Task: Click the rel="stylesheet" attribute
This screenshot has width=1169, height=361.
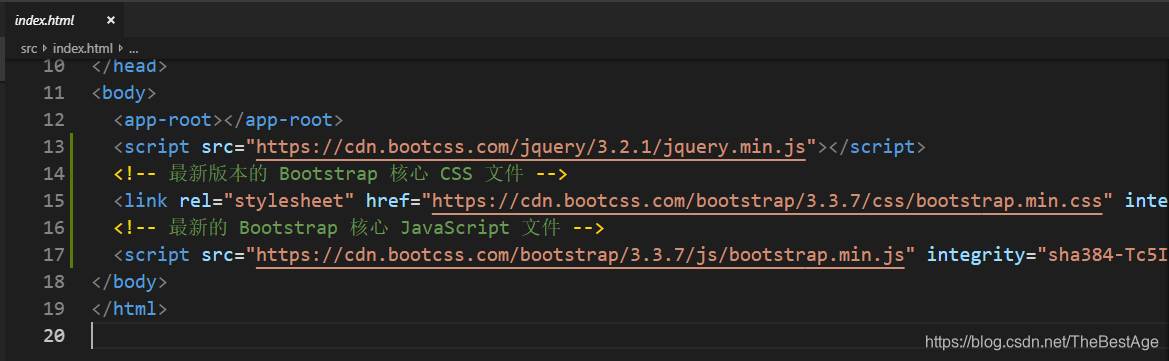Action: coord(266,201)
